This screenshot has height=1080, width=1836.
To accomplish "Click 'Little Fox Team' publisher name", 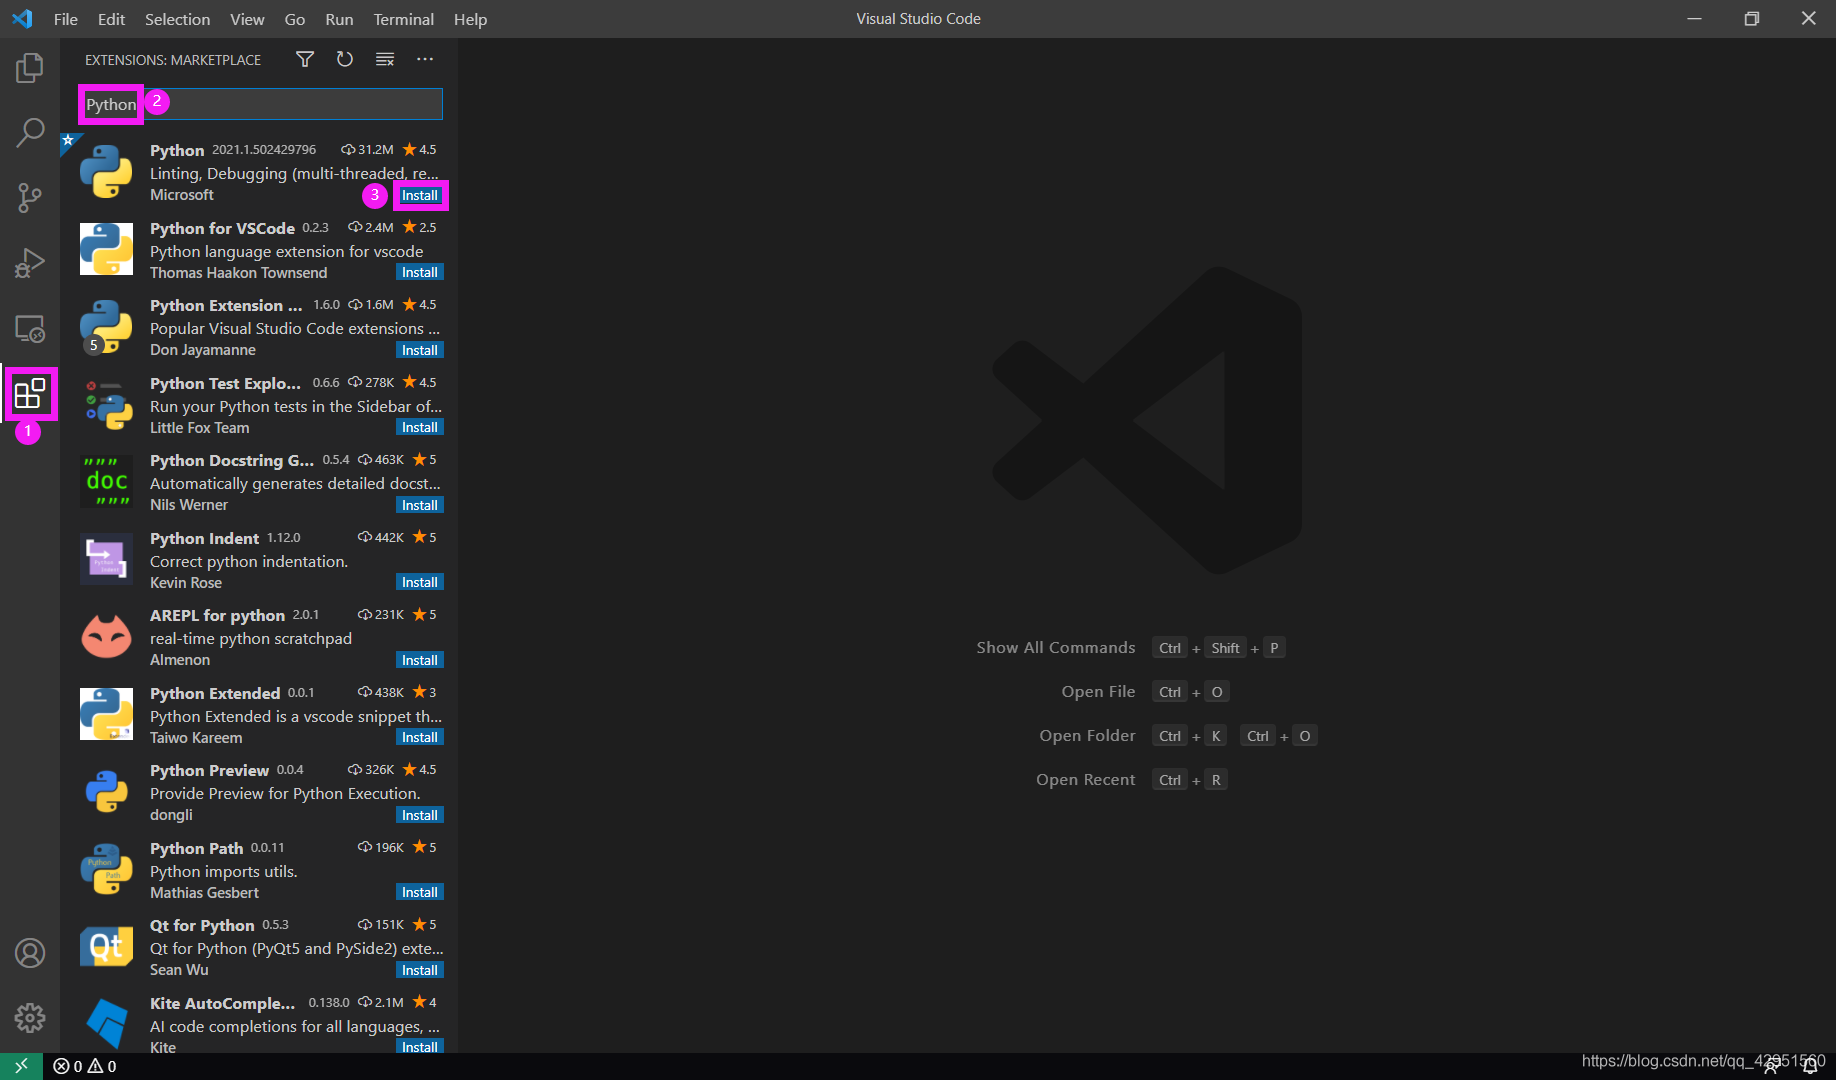I will [199, 428].
